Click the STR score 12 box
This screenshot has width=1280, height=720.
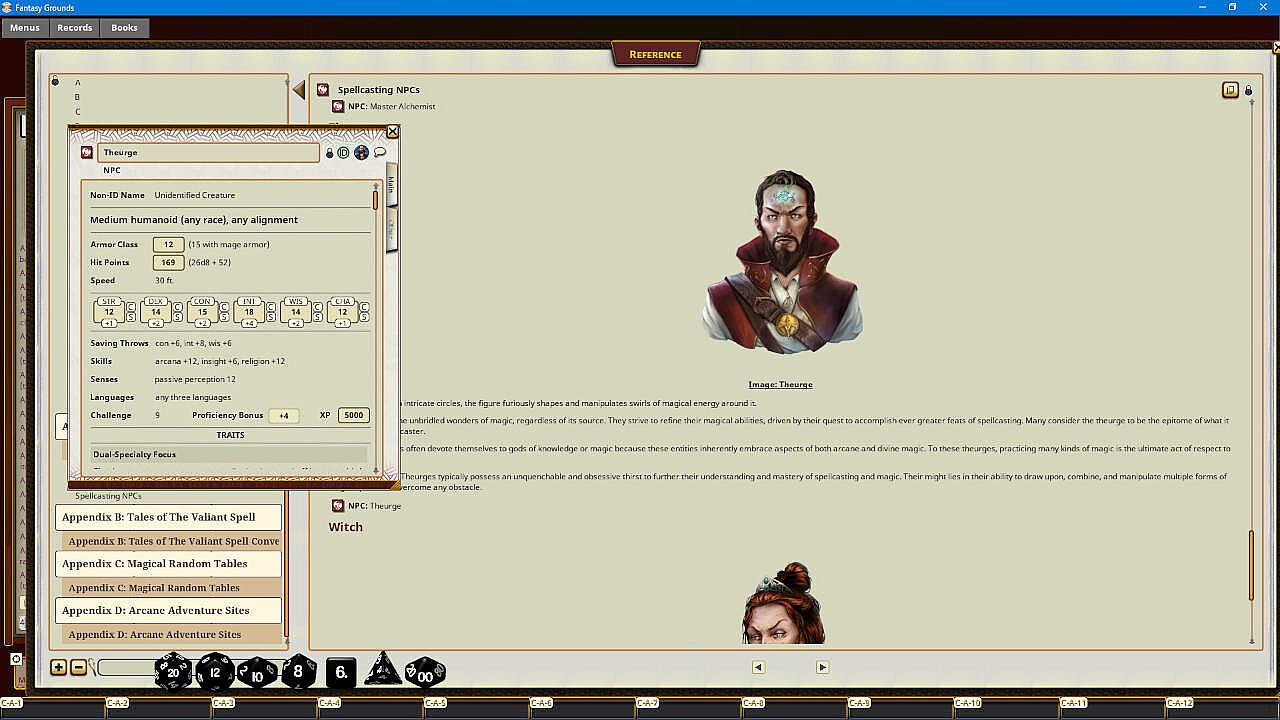pyautogui.click(x=109, y=312)
